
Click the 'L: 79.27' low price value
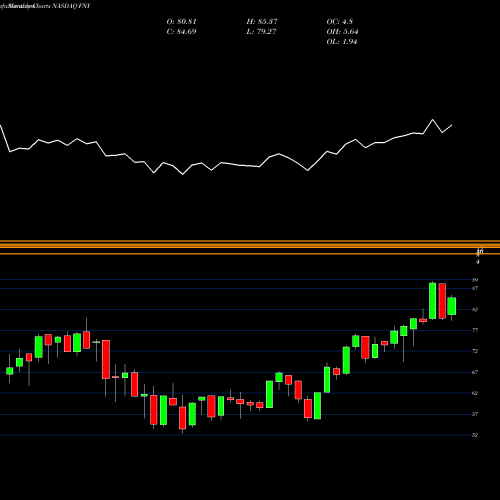click(x=262, y=32)
